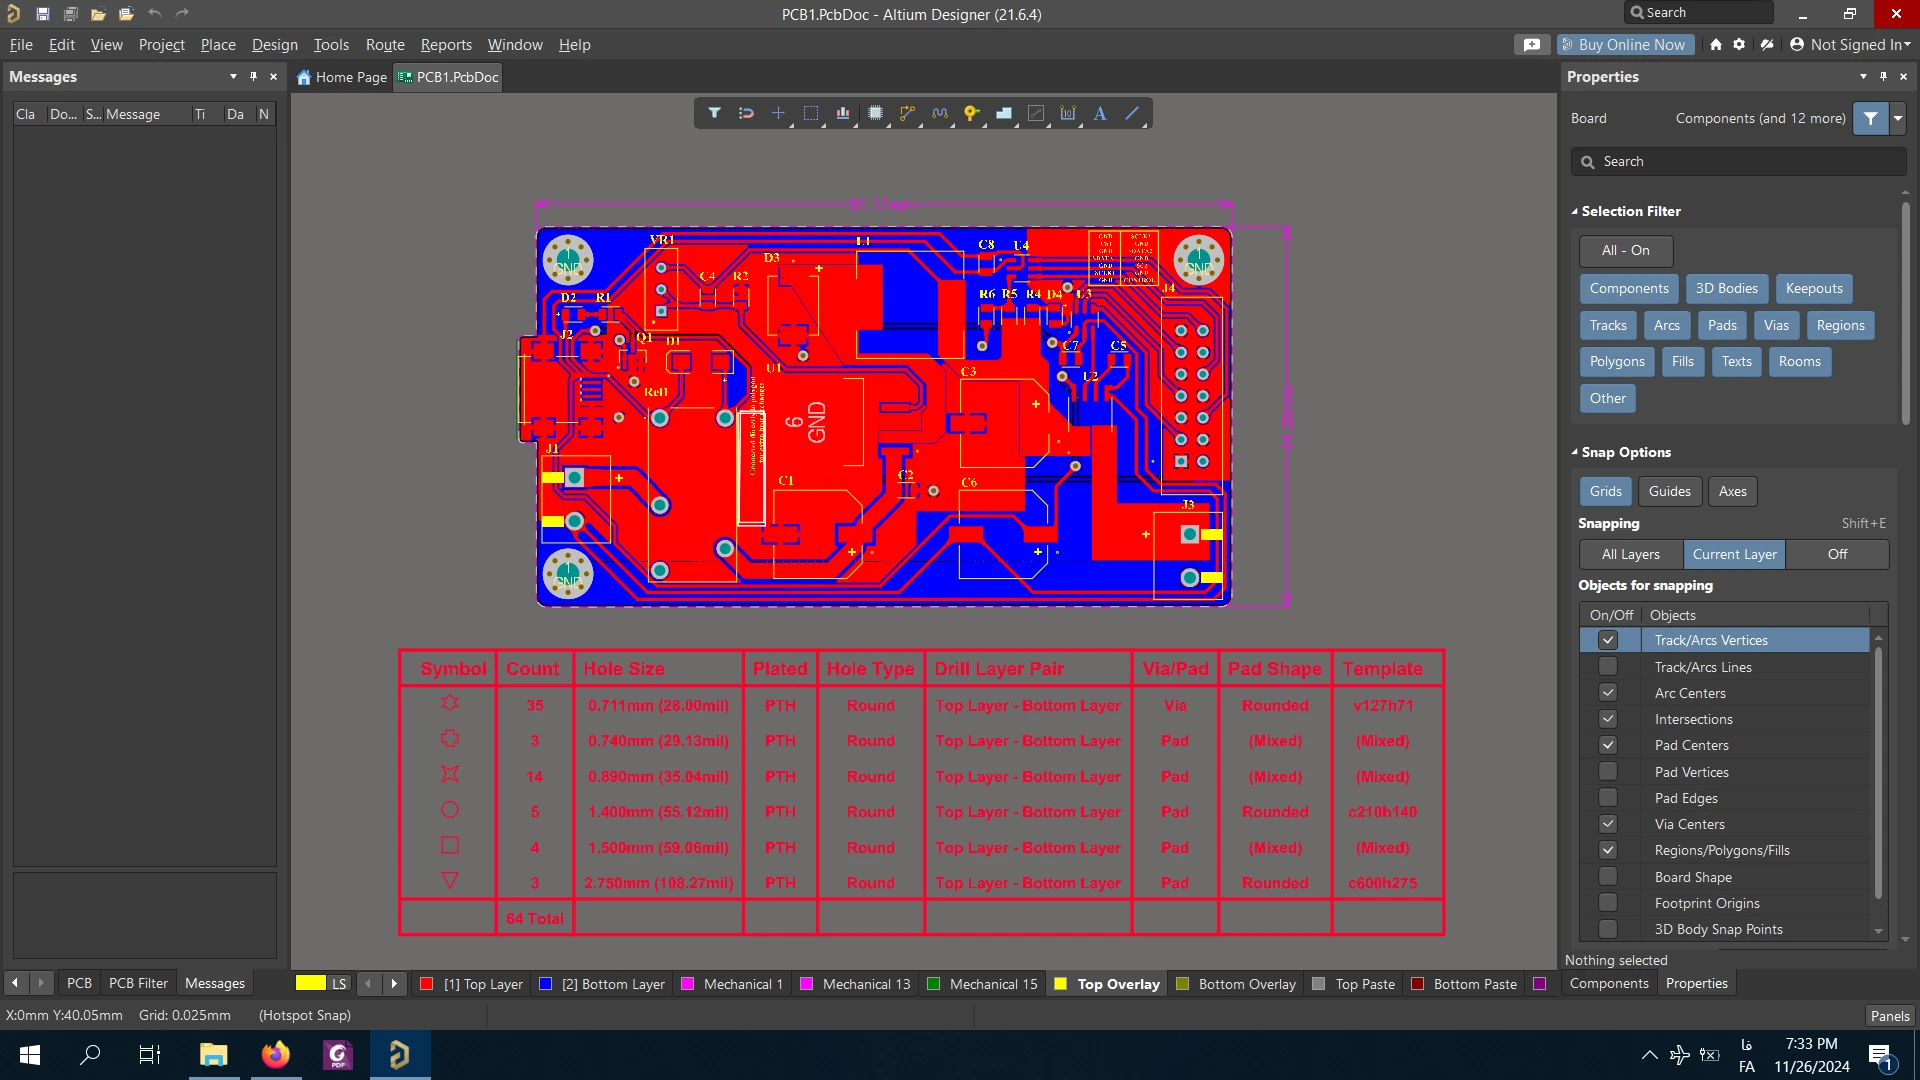Uncheck Pad Centers snapping option

pos(1607,745)
